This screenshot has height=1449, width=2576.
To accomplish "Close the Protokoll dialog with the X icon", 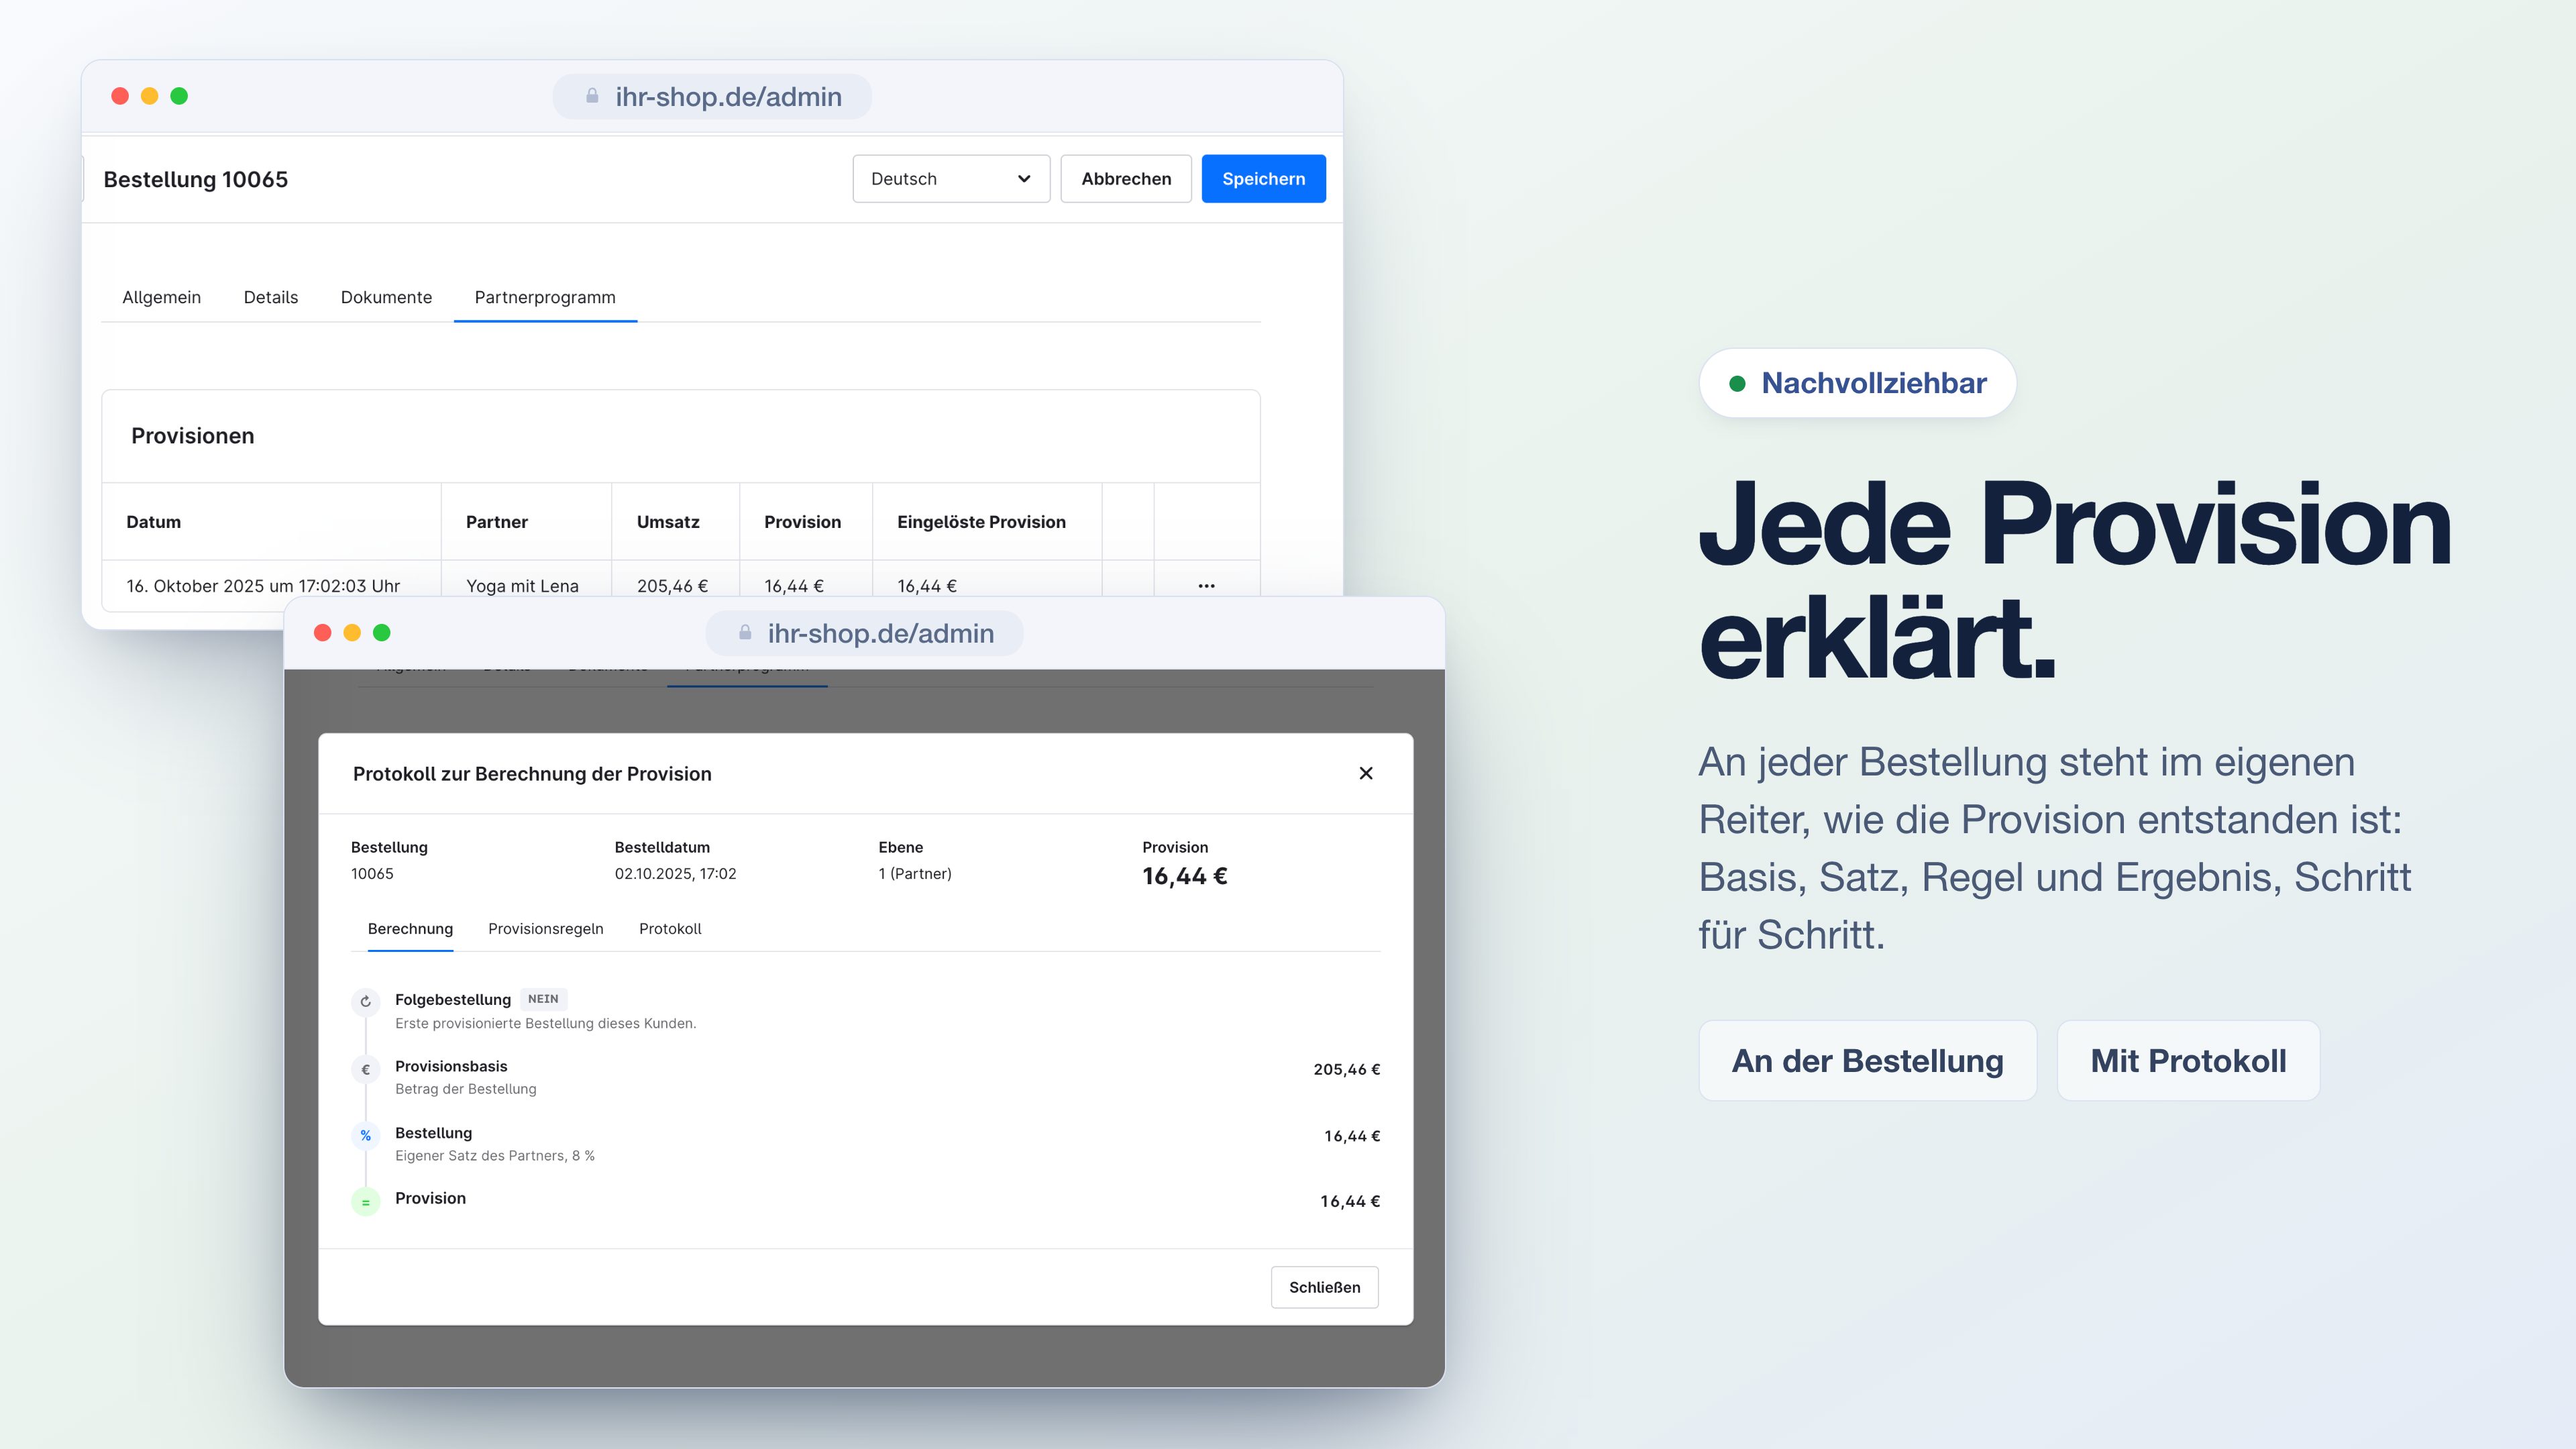I will [1366, 773].
